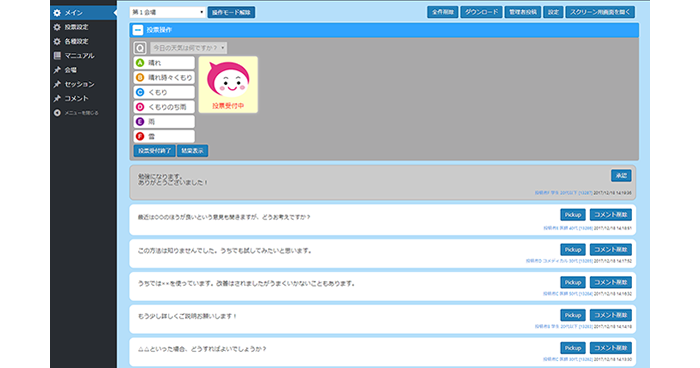700x368 pixels.
Task: Click the 投票受付終了 button
Action: click(154, 151)
